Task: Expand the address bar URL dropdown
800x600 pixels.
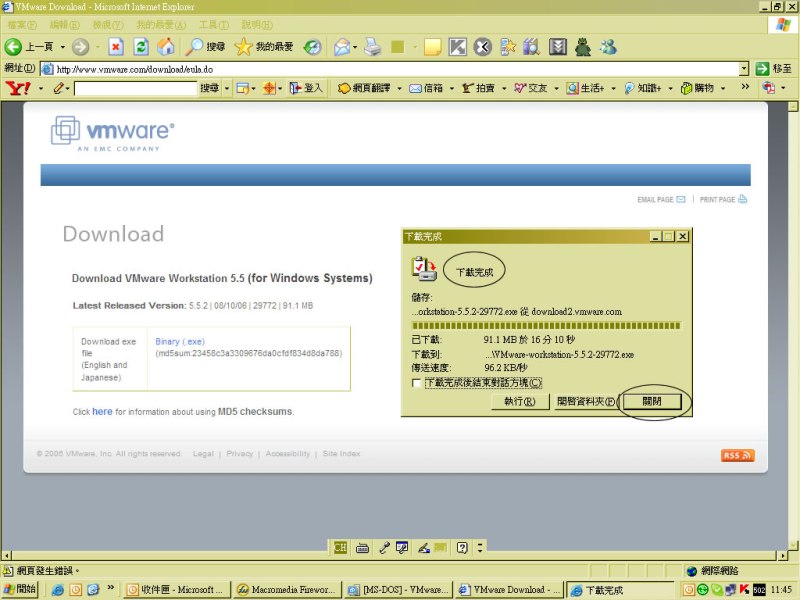Action: pyautogui.click(x=744, y=68)
